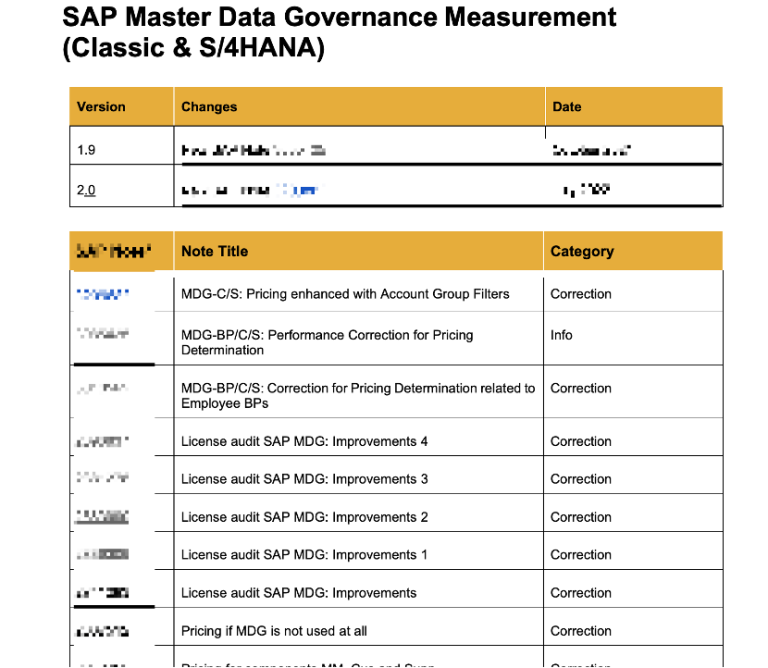Click 'MDG-C/S: Pricing enhanced with Account Group Filters'

(x=345, y=294)
